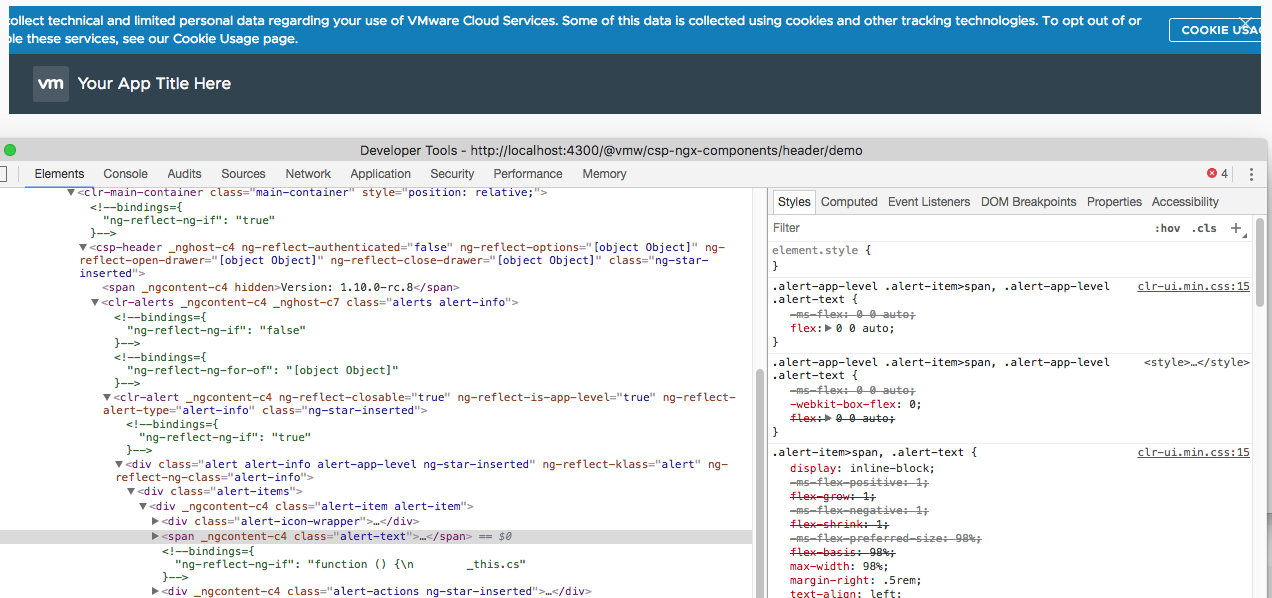Toggle the .cls element classes panel
This screenshot has width=1272, height=598.
[1204, 228]
